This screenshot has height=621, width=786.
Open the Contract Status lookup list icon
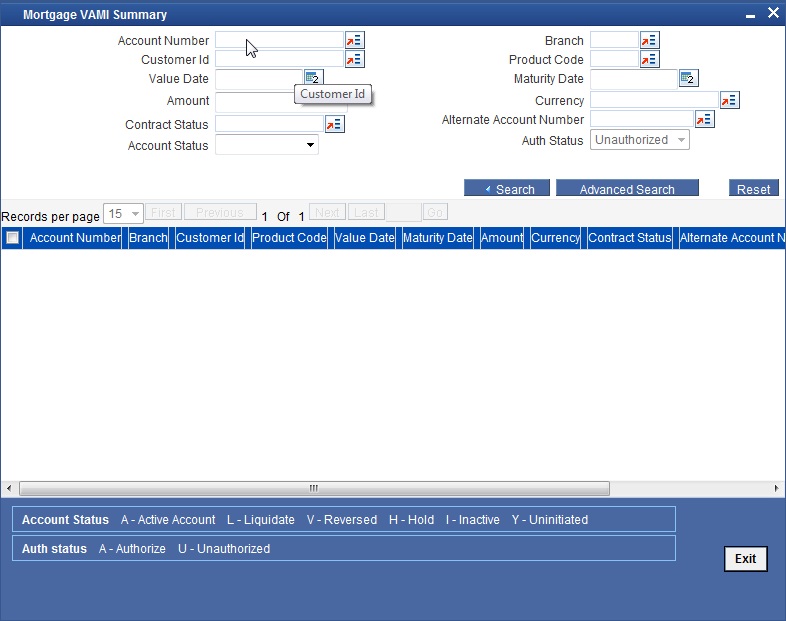[x=334, y=124]
